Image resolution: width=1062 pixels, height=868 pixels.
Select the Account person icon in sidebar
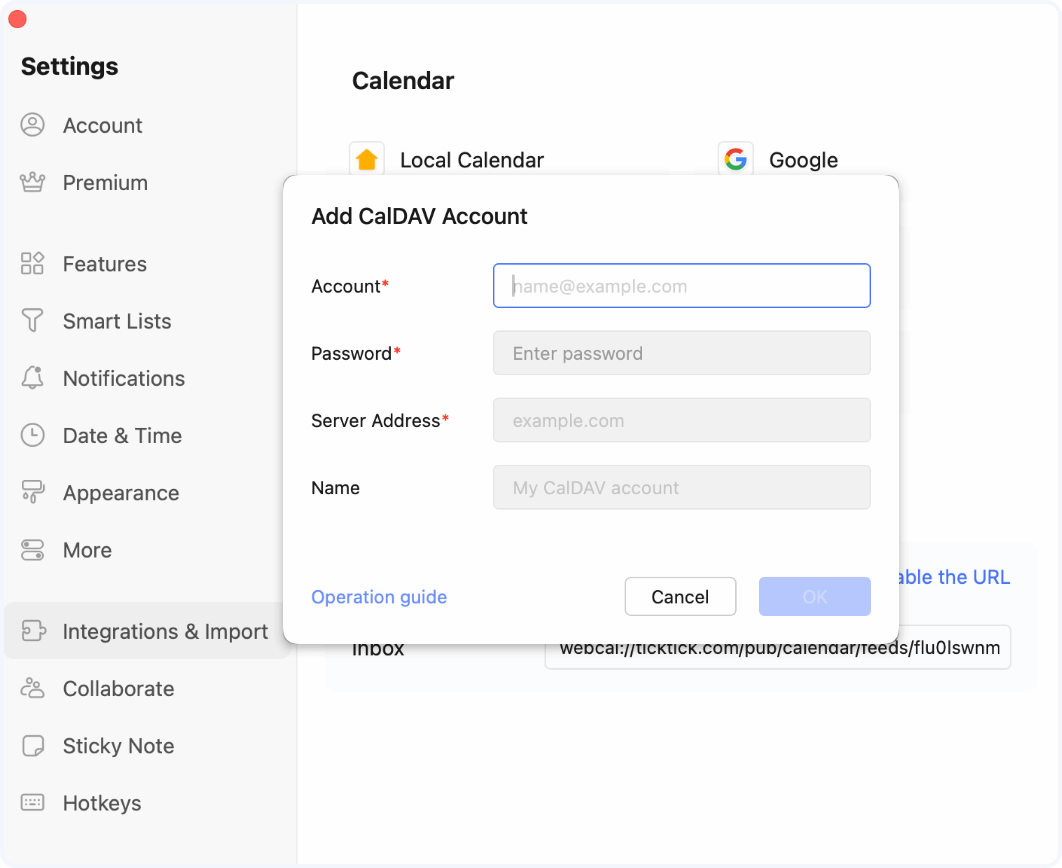point(32,125)
